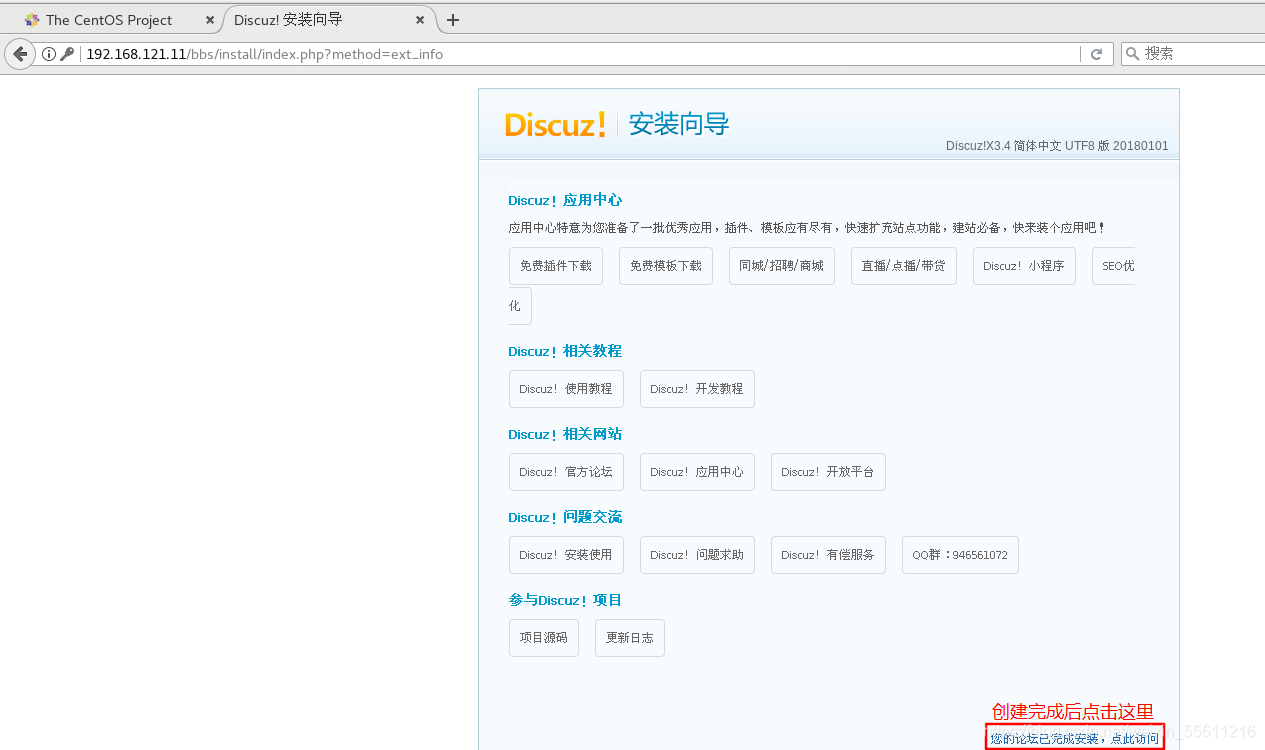Close The CentOS Project tab
The image size is (1265, 750).
click(210, 20)
